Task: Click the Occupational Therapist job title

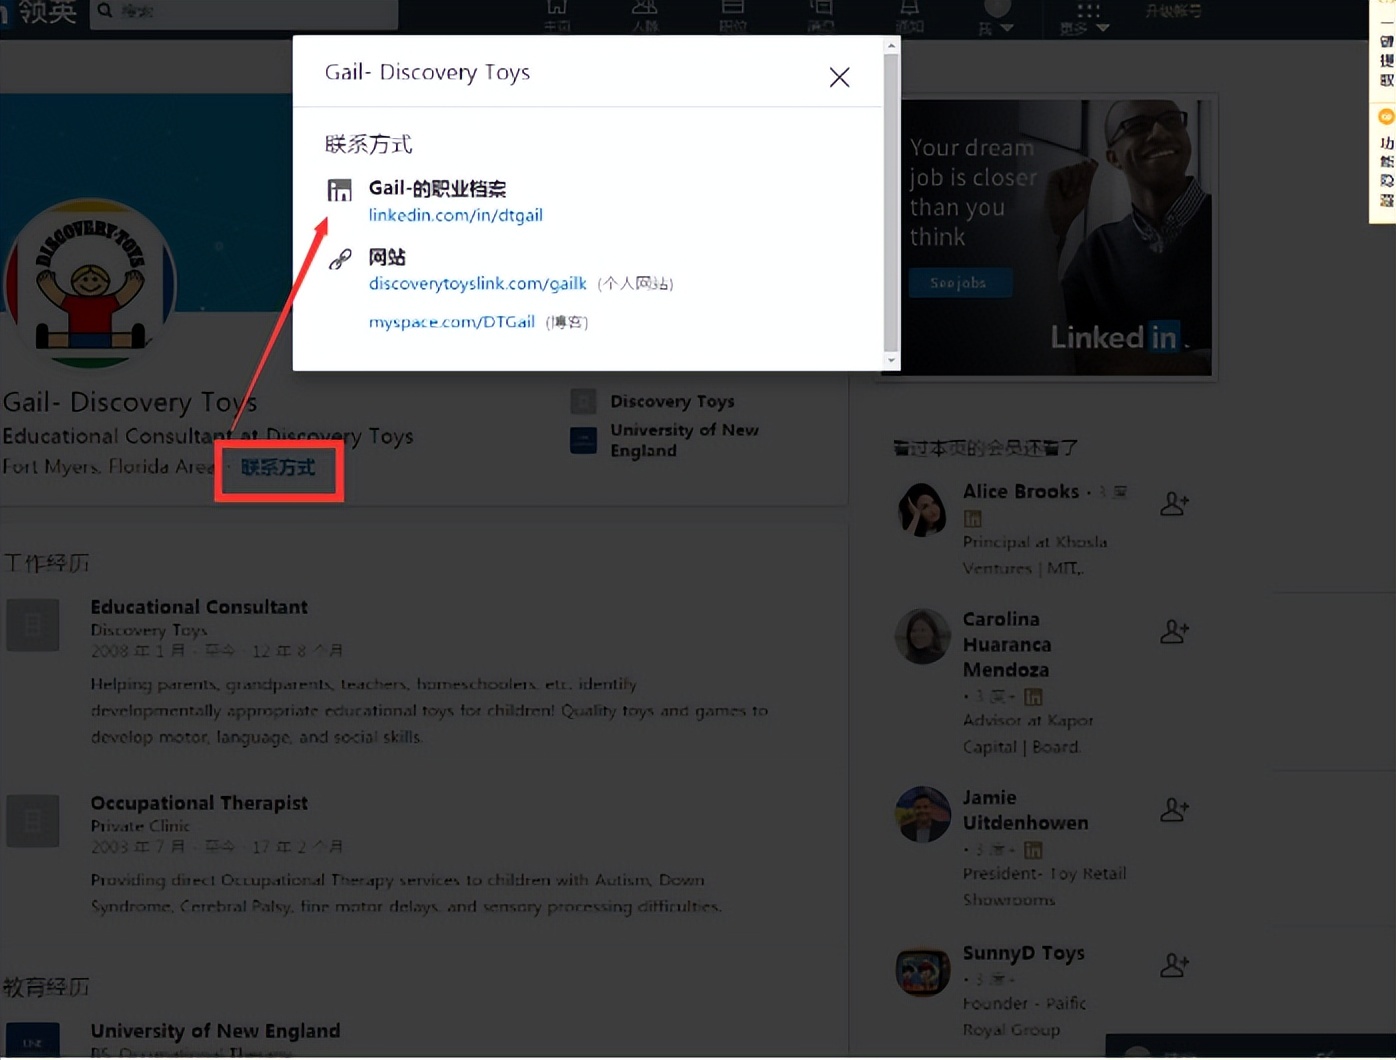Action: tap(199, 803)
